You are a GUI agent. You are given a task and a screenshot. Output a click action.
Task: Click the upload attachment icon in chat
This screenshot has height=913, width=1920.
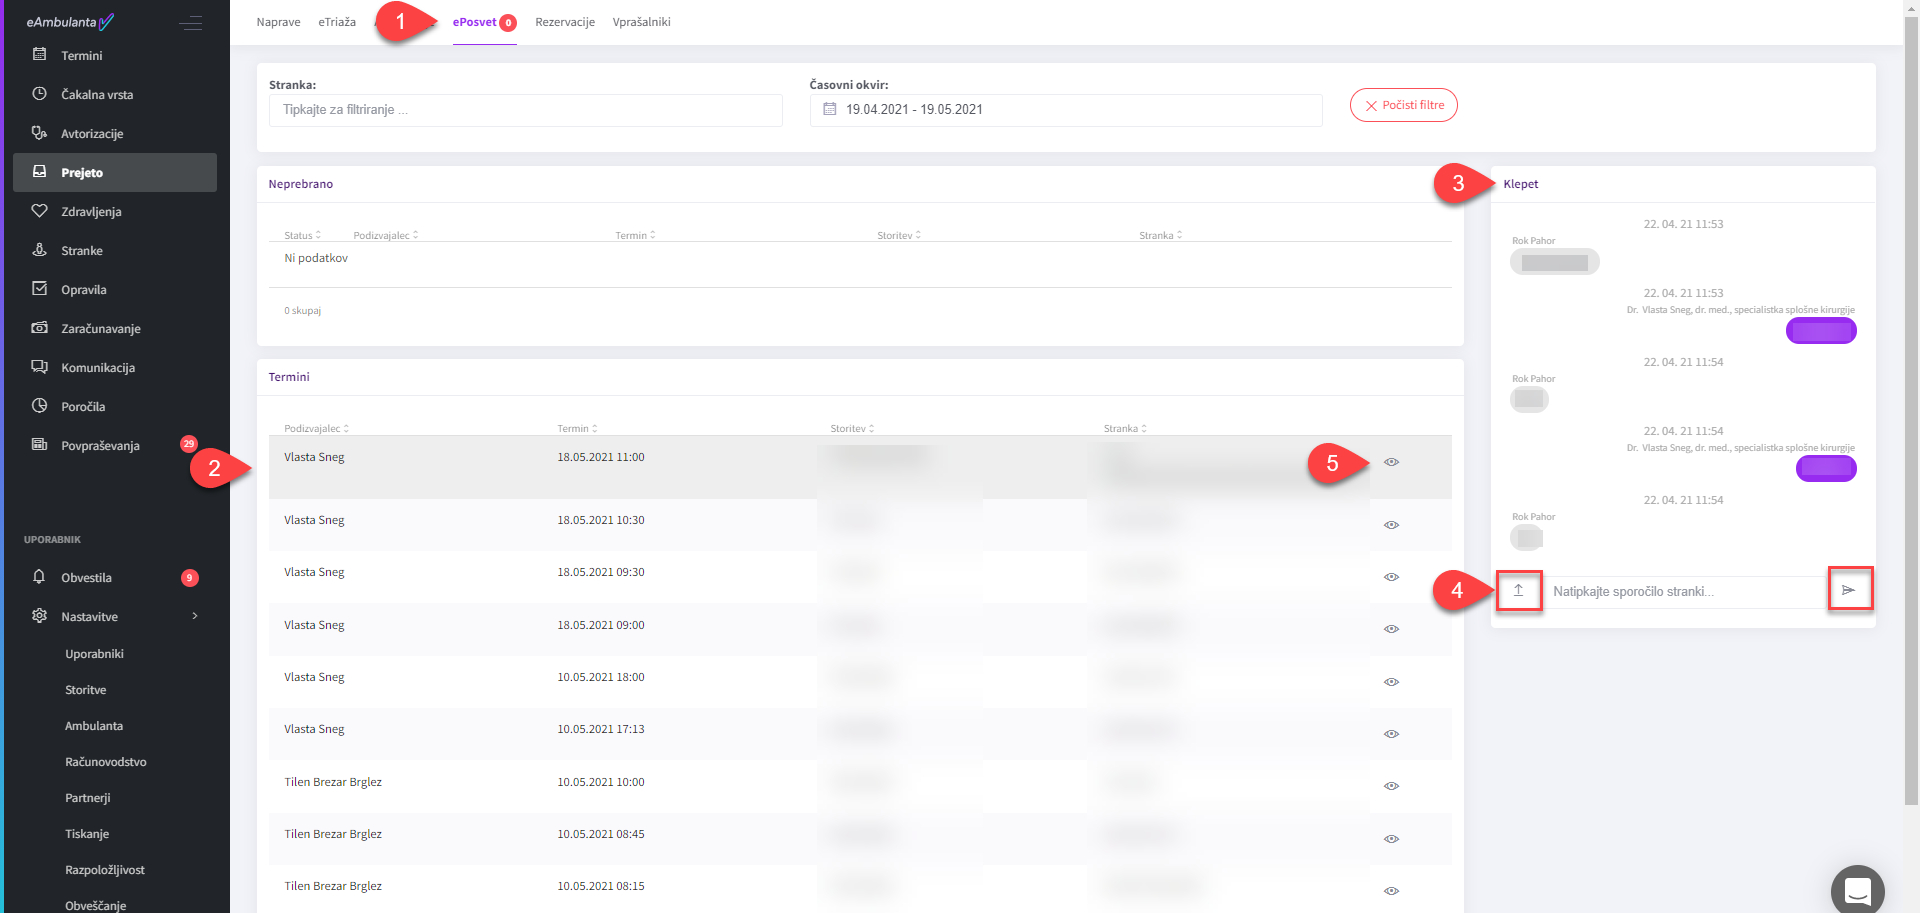click(x=1518, y=591)
